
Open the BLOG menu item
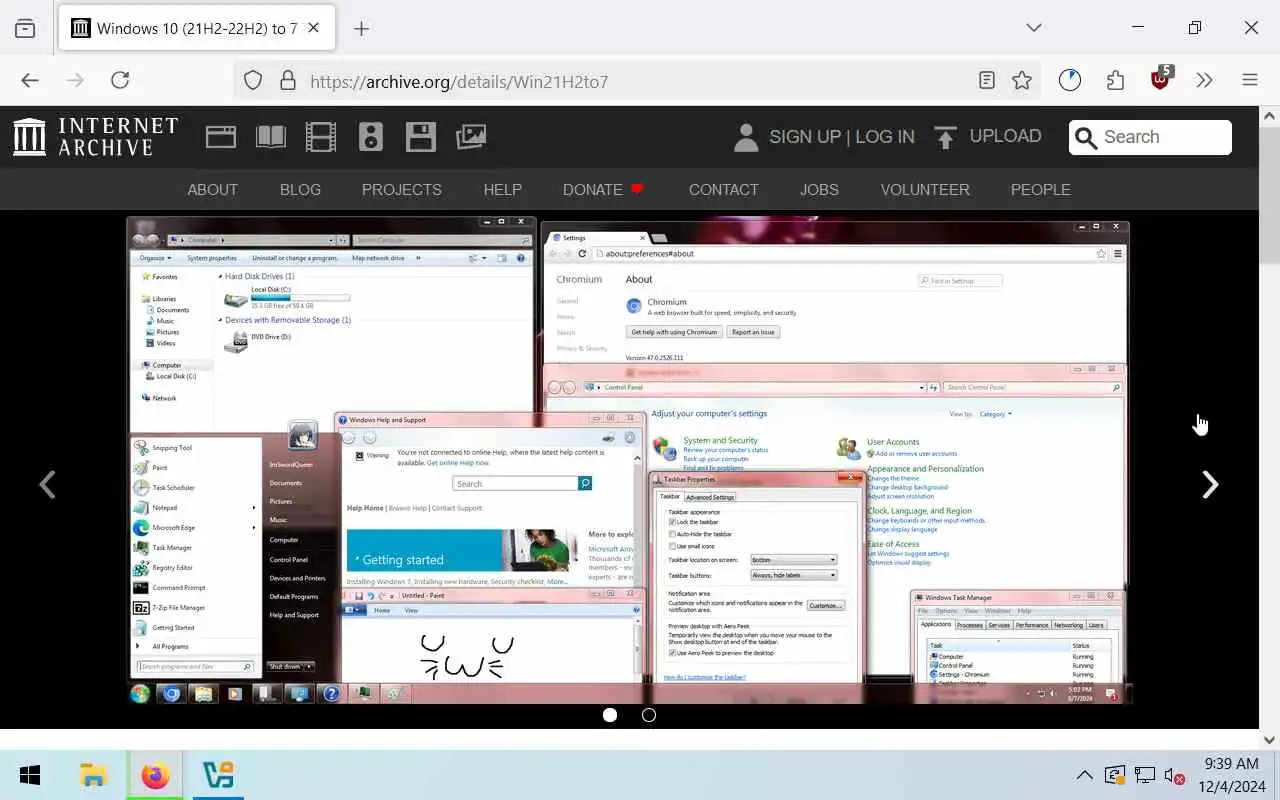(300, 189)
